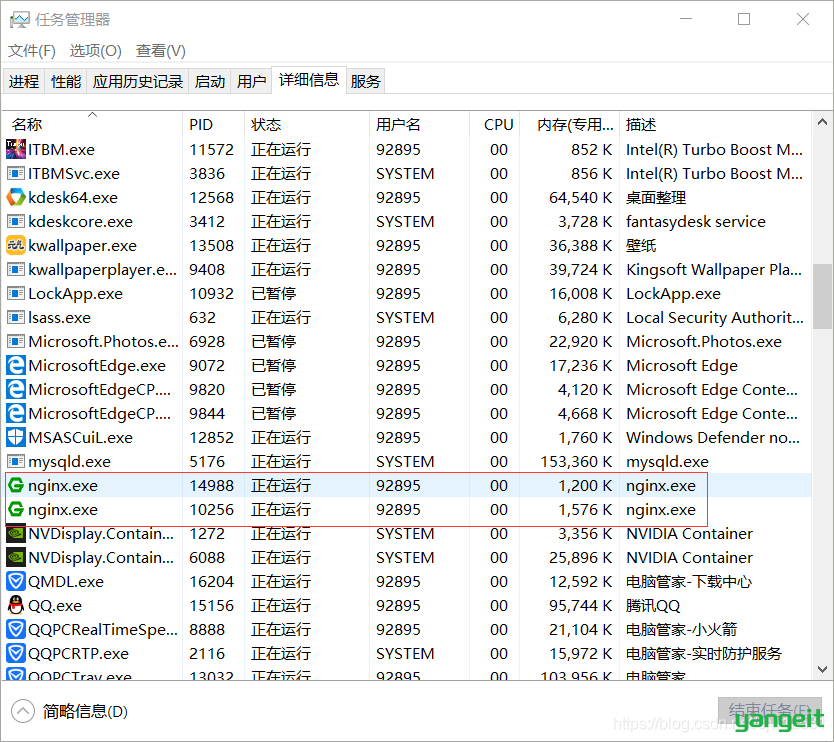Open the 选项(O) menu

click(x=95, y=51)
